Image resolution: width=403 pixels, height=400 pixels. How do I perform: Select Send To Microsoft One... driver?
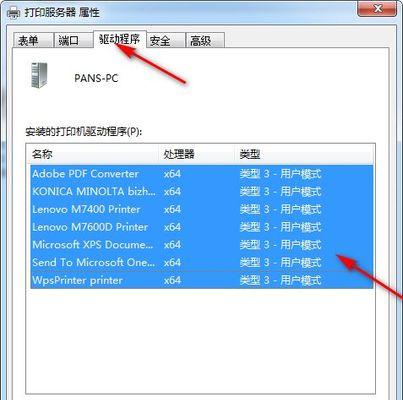point(202,262)
